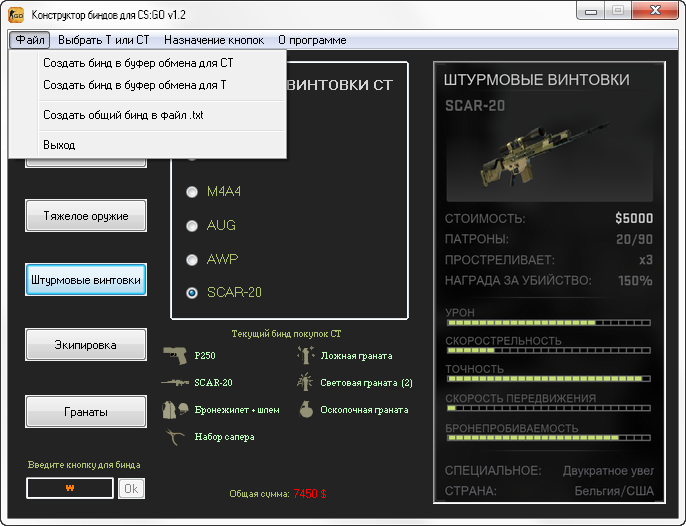Click the Бронепробиваемость bar
The width and height of the screenshot is (686, 526).
click(549, 438)
